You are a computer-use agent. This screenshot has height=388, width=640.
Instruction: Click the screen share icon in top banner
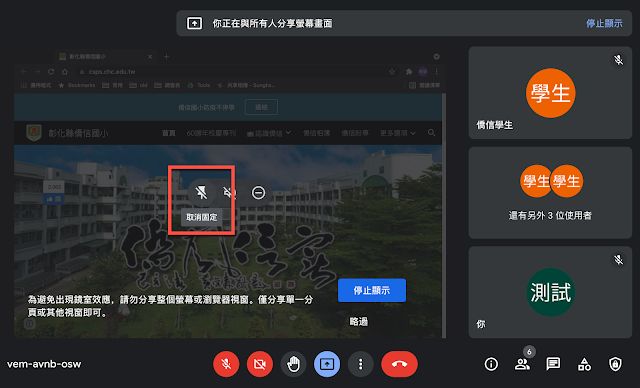click(194, 23)
